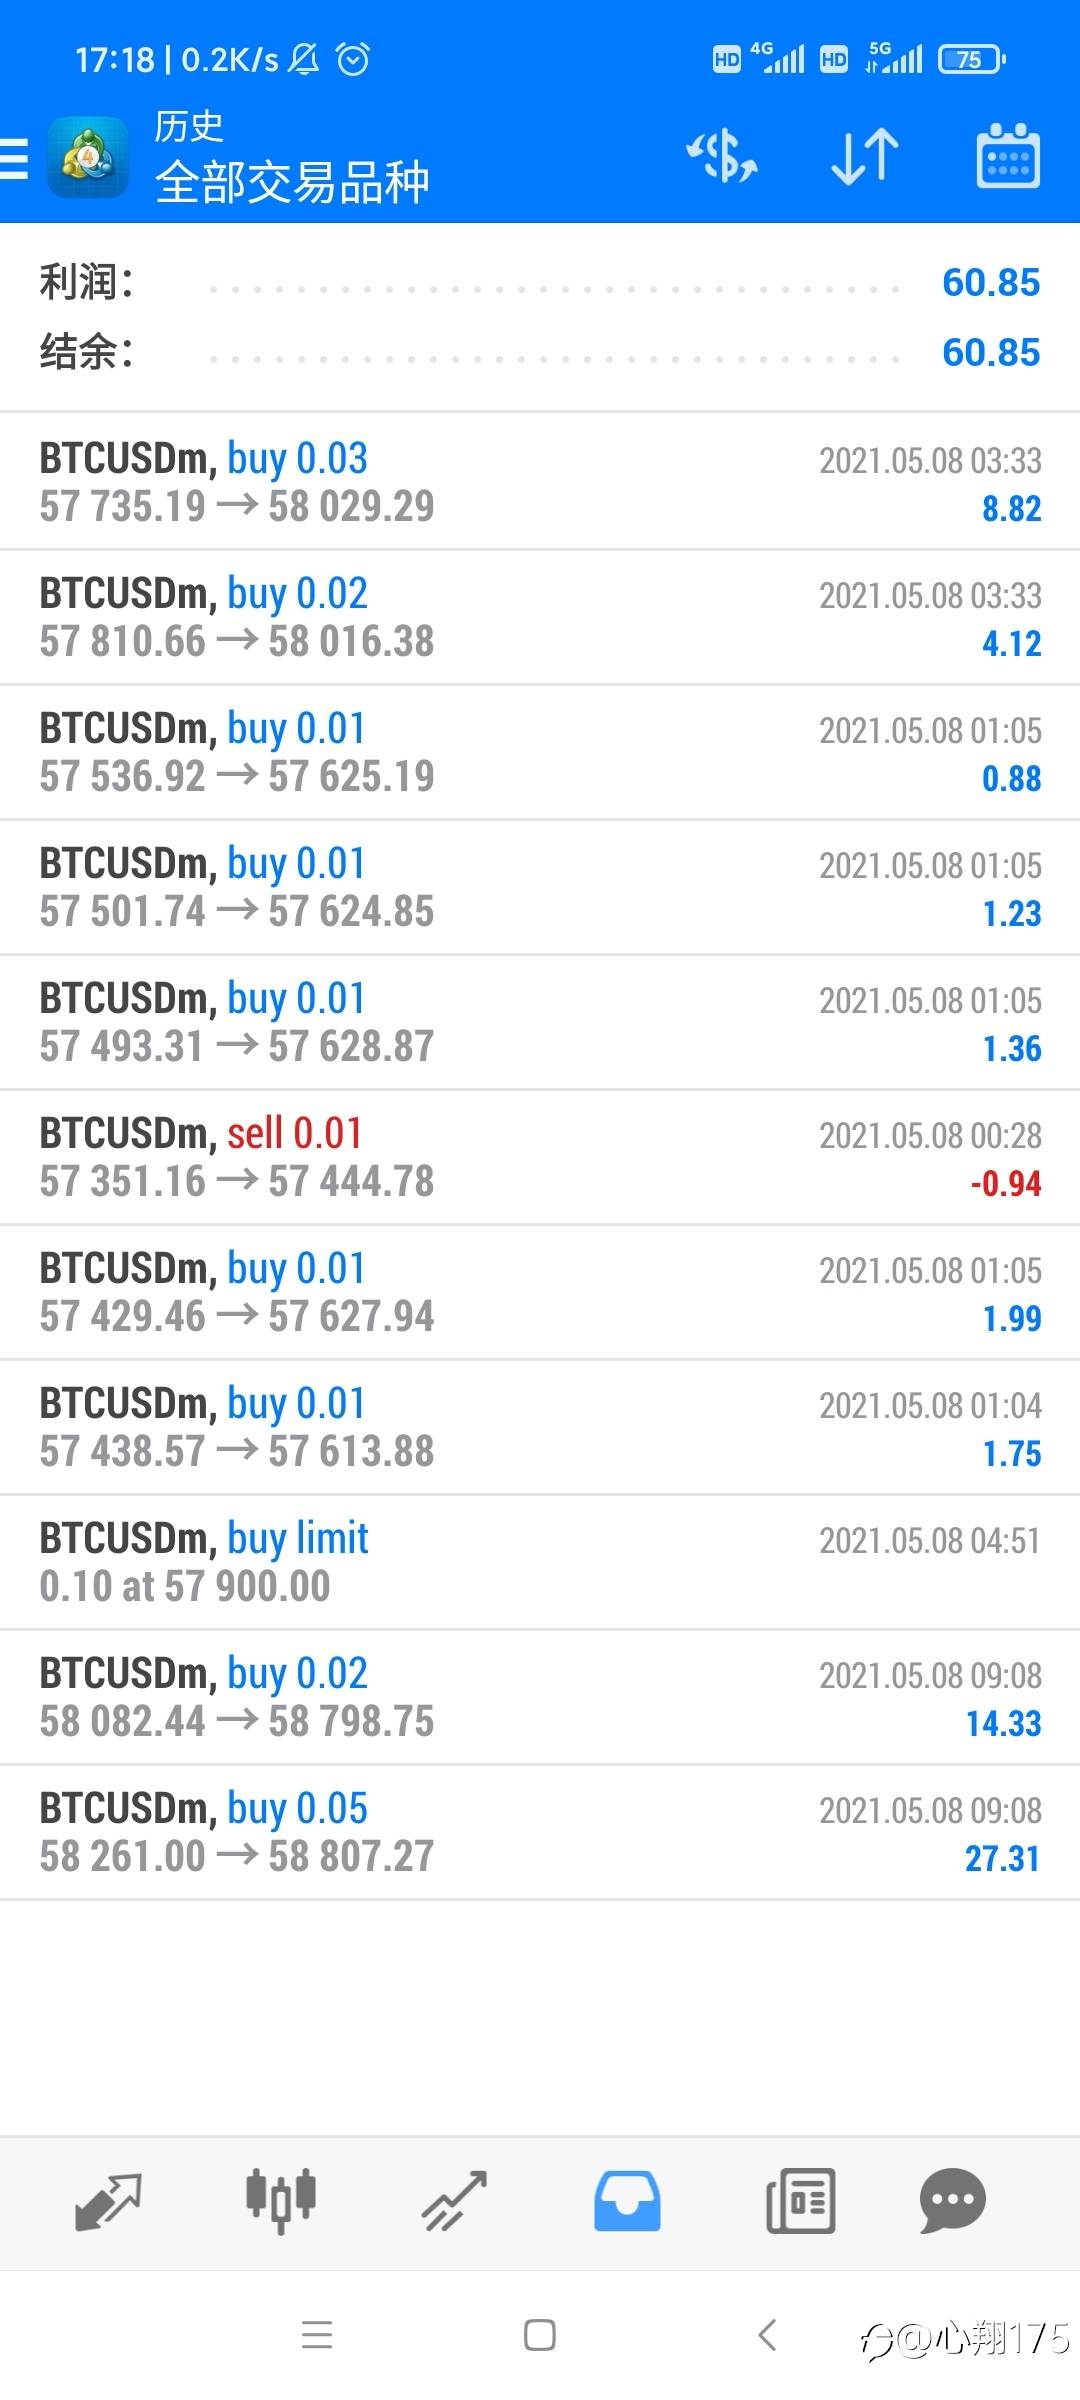Open the News tab
This screenshot has height=2400, width=1080.
(x=800, y=2202)
